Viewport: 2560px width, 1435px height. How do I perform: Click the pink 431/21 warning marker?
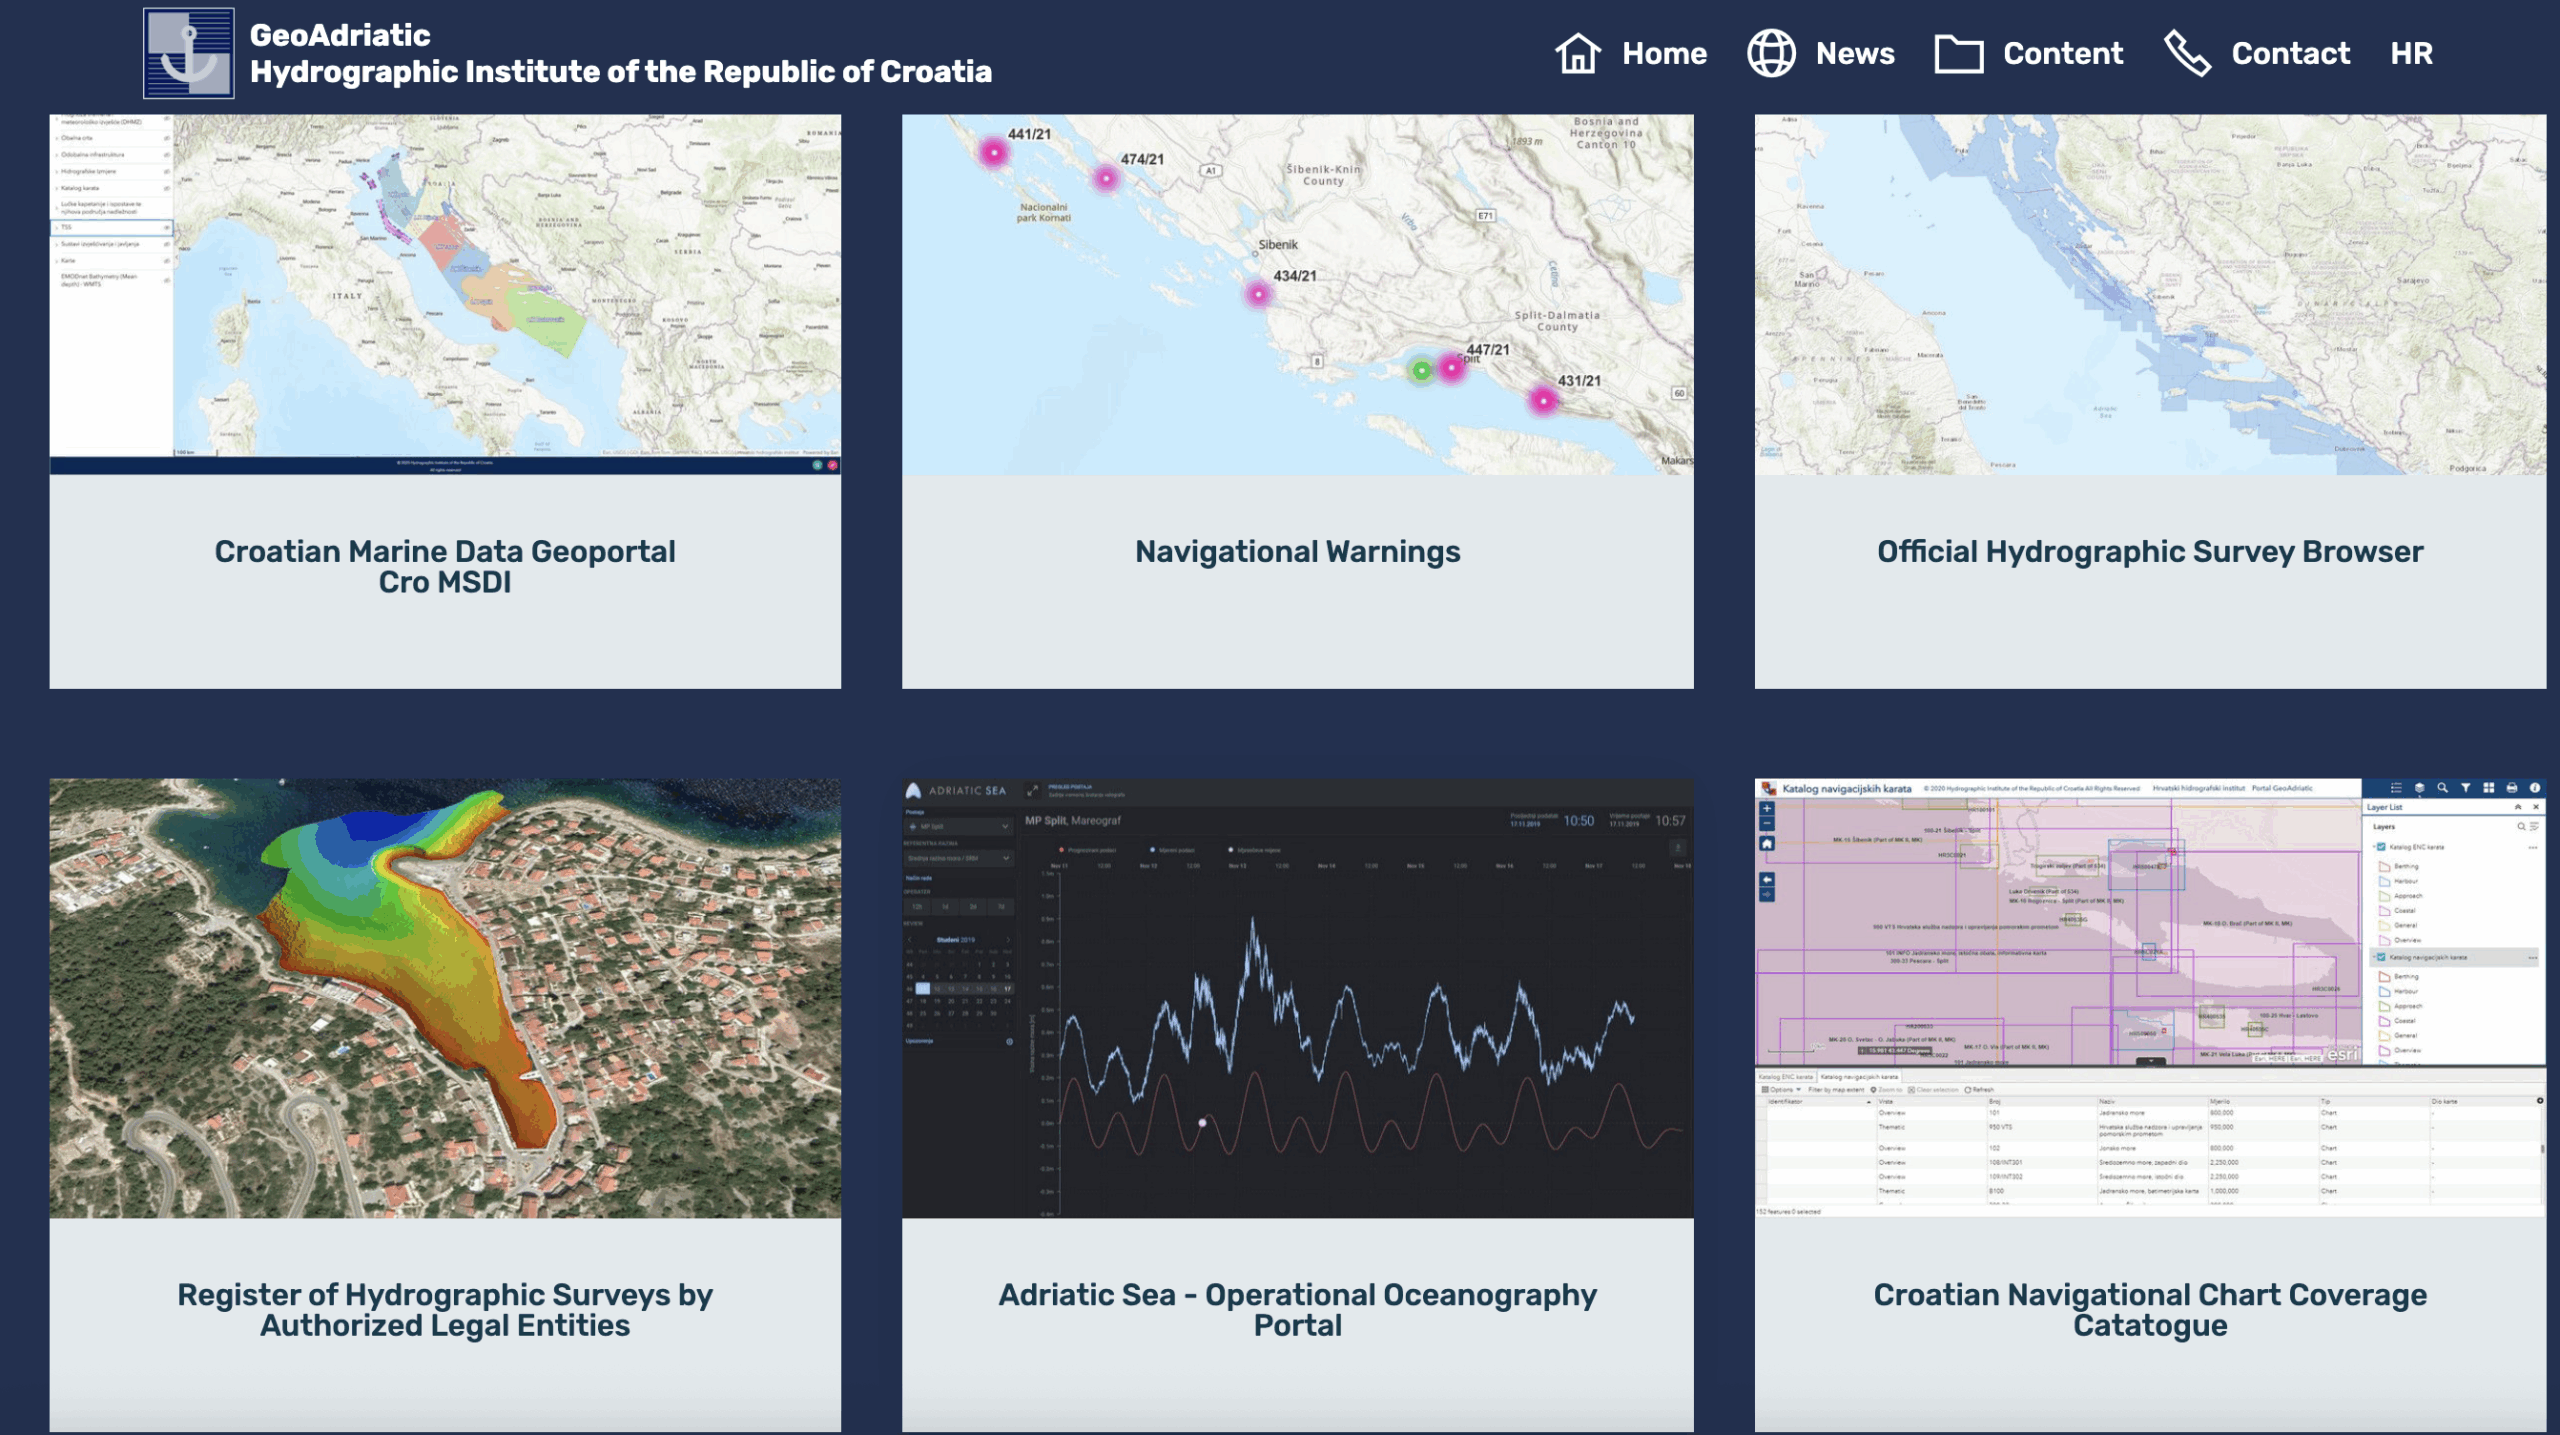pyautogui.click(x=1543, y=401)
